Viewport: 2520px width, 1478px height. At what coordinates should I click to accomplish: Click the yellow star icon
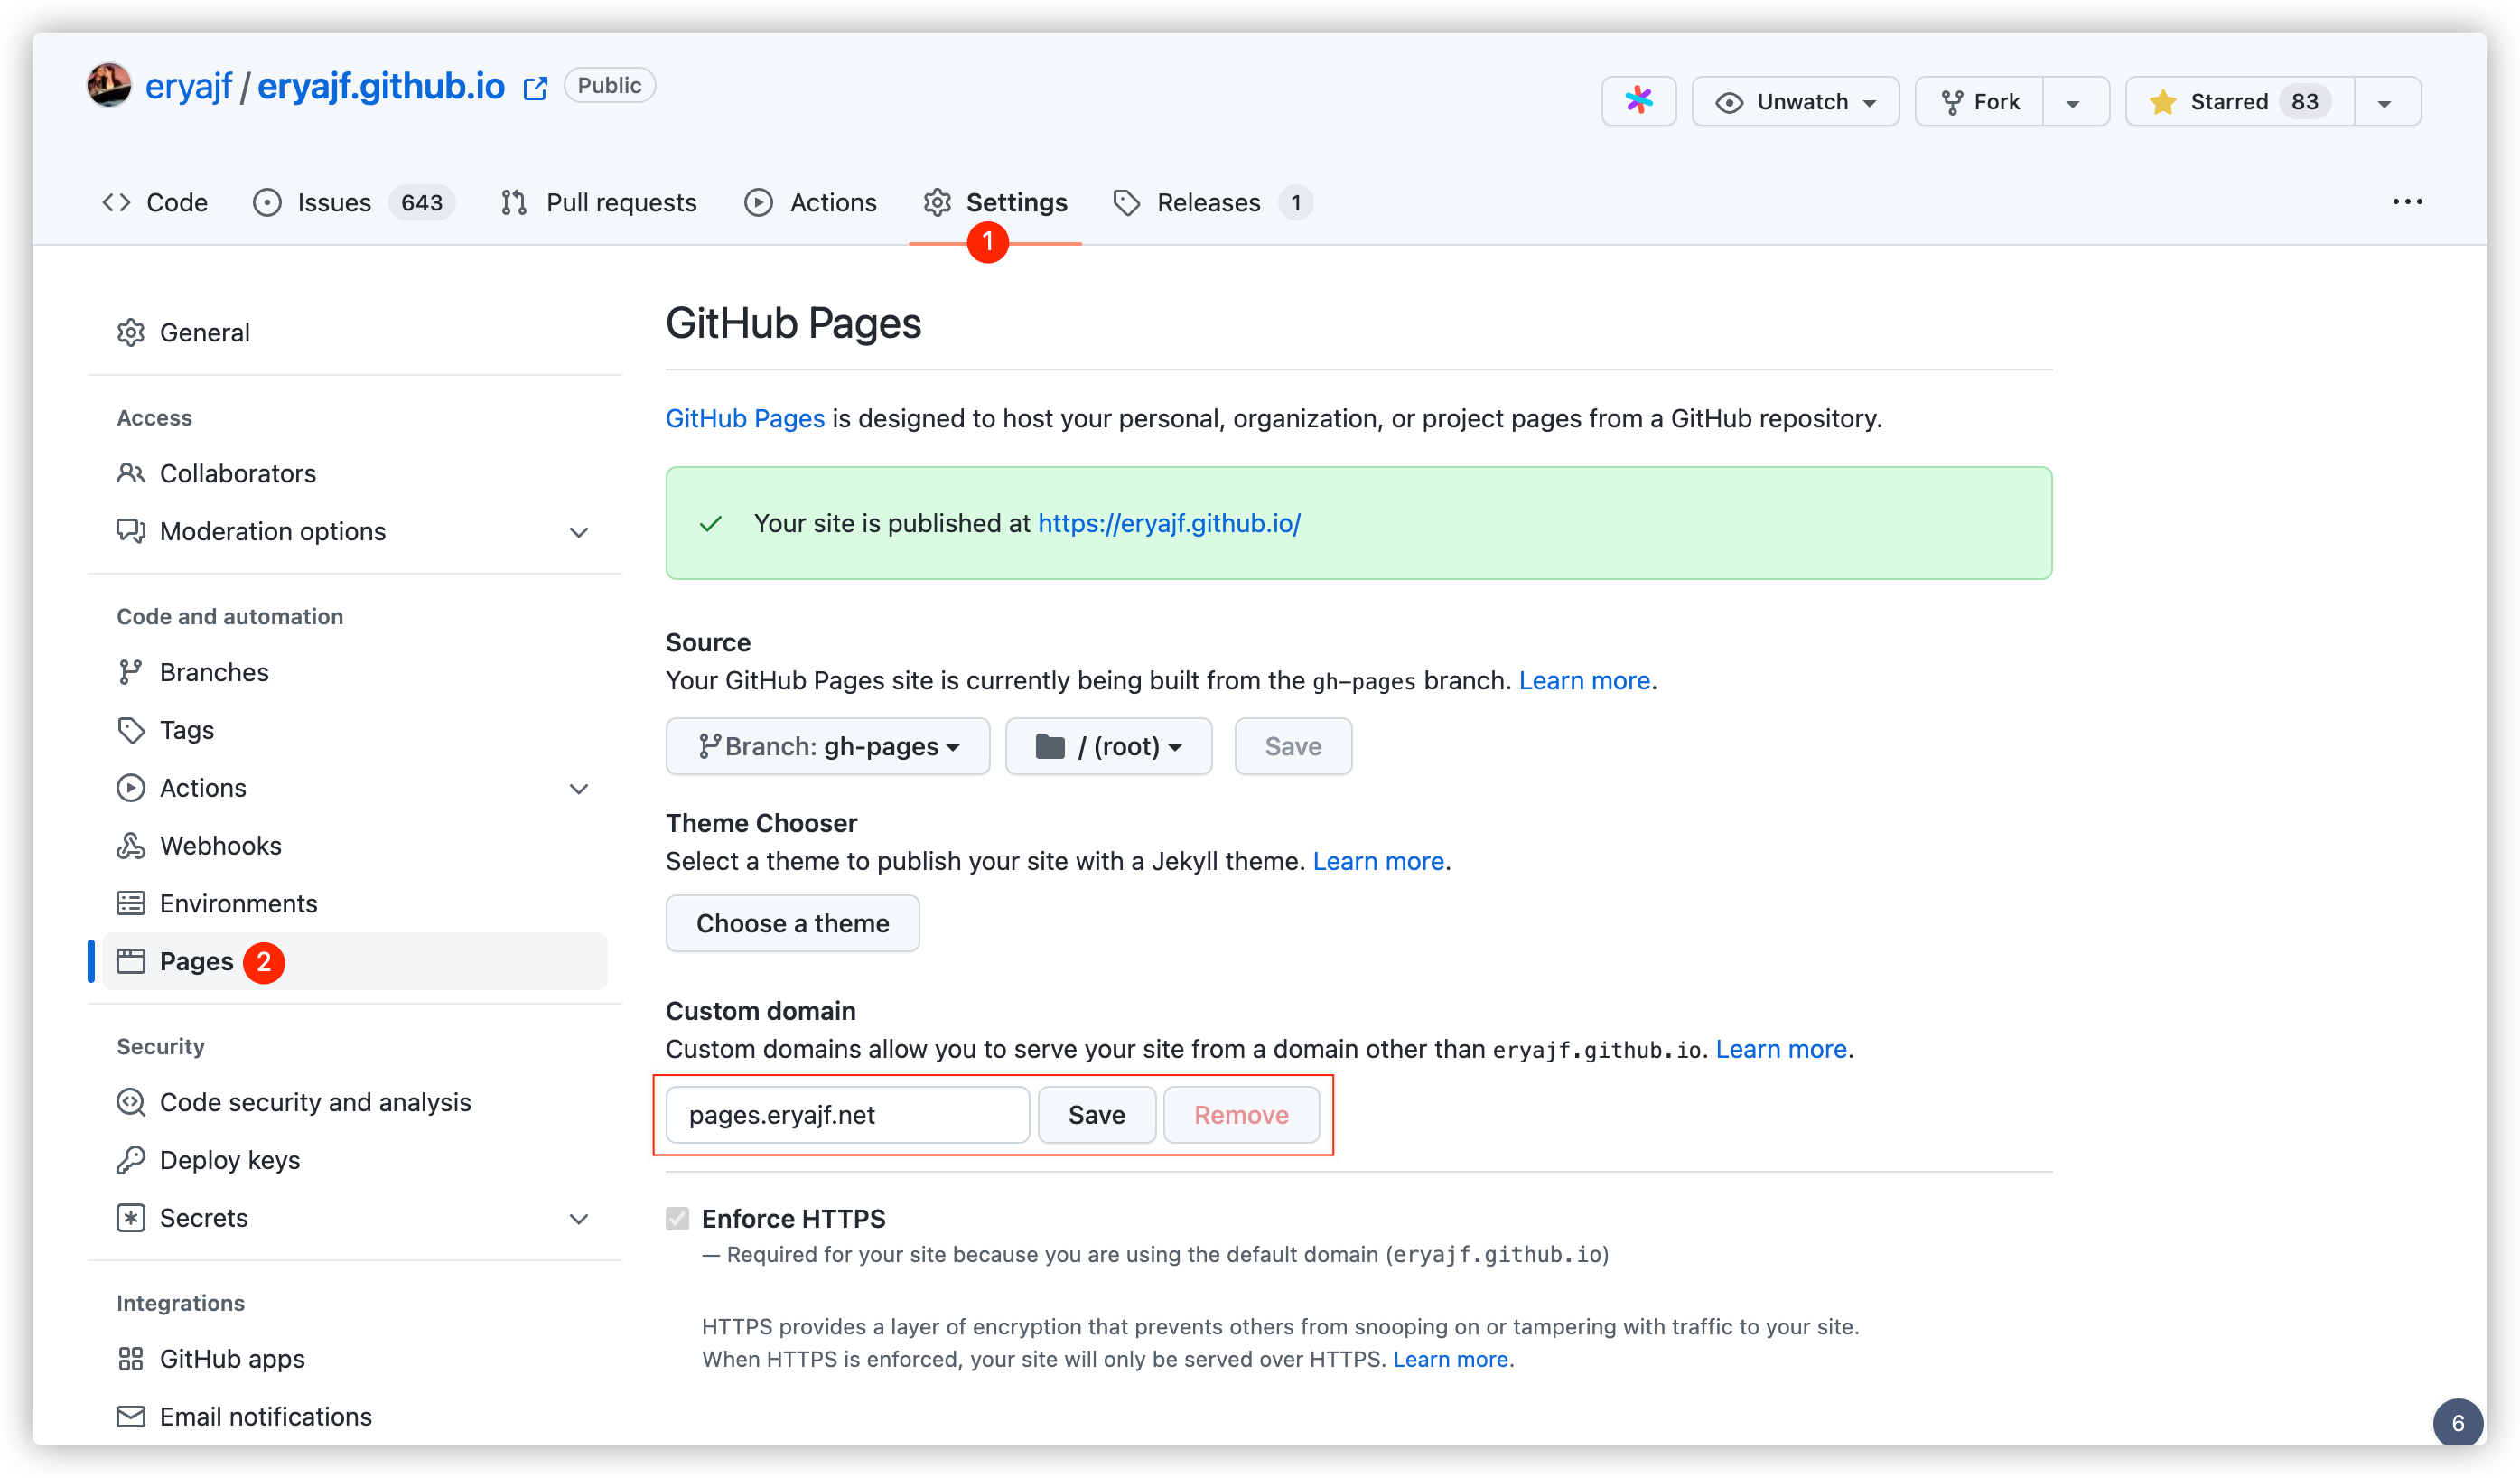(2162, 102)
